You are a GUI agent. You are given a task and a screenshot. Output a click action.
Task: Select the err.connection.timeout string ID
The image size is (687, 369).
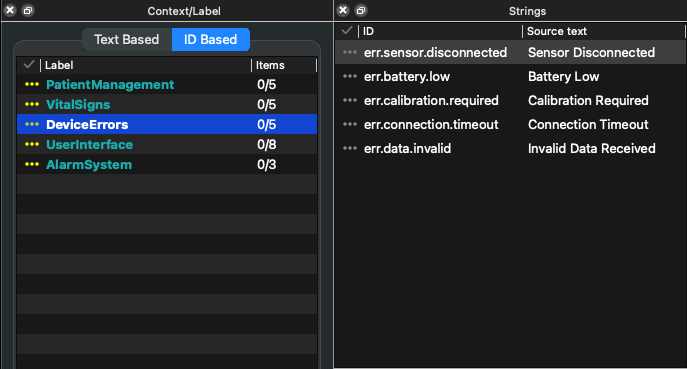coord(431,124)
